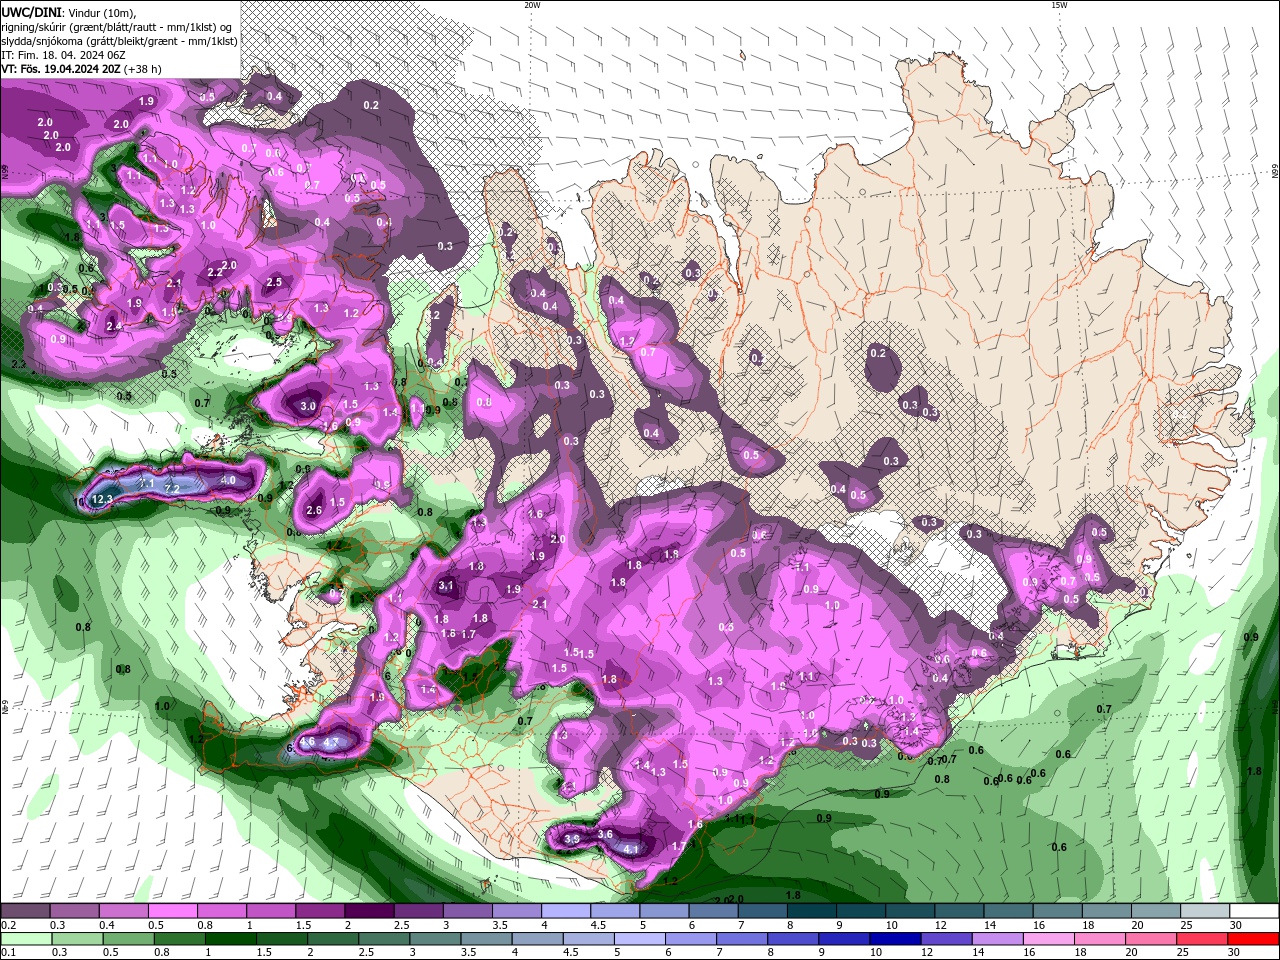Image resolution: width=1280 pixels, height=960 pixels.
Task: Click the bright pink 0.5 swatch in upper legend
Action: 172,911
